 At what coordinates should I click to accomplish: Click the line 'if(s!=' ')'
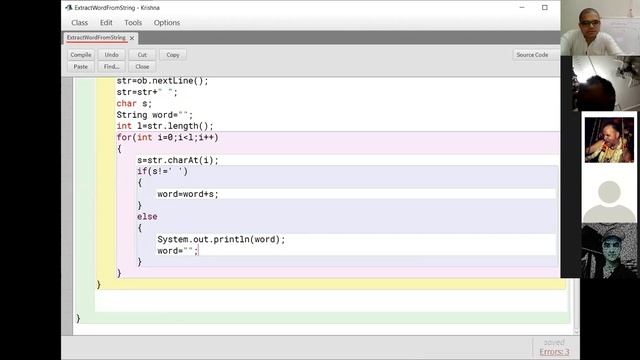(x=162, y=171)
